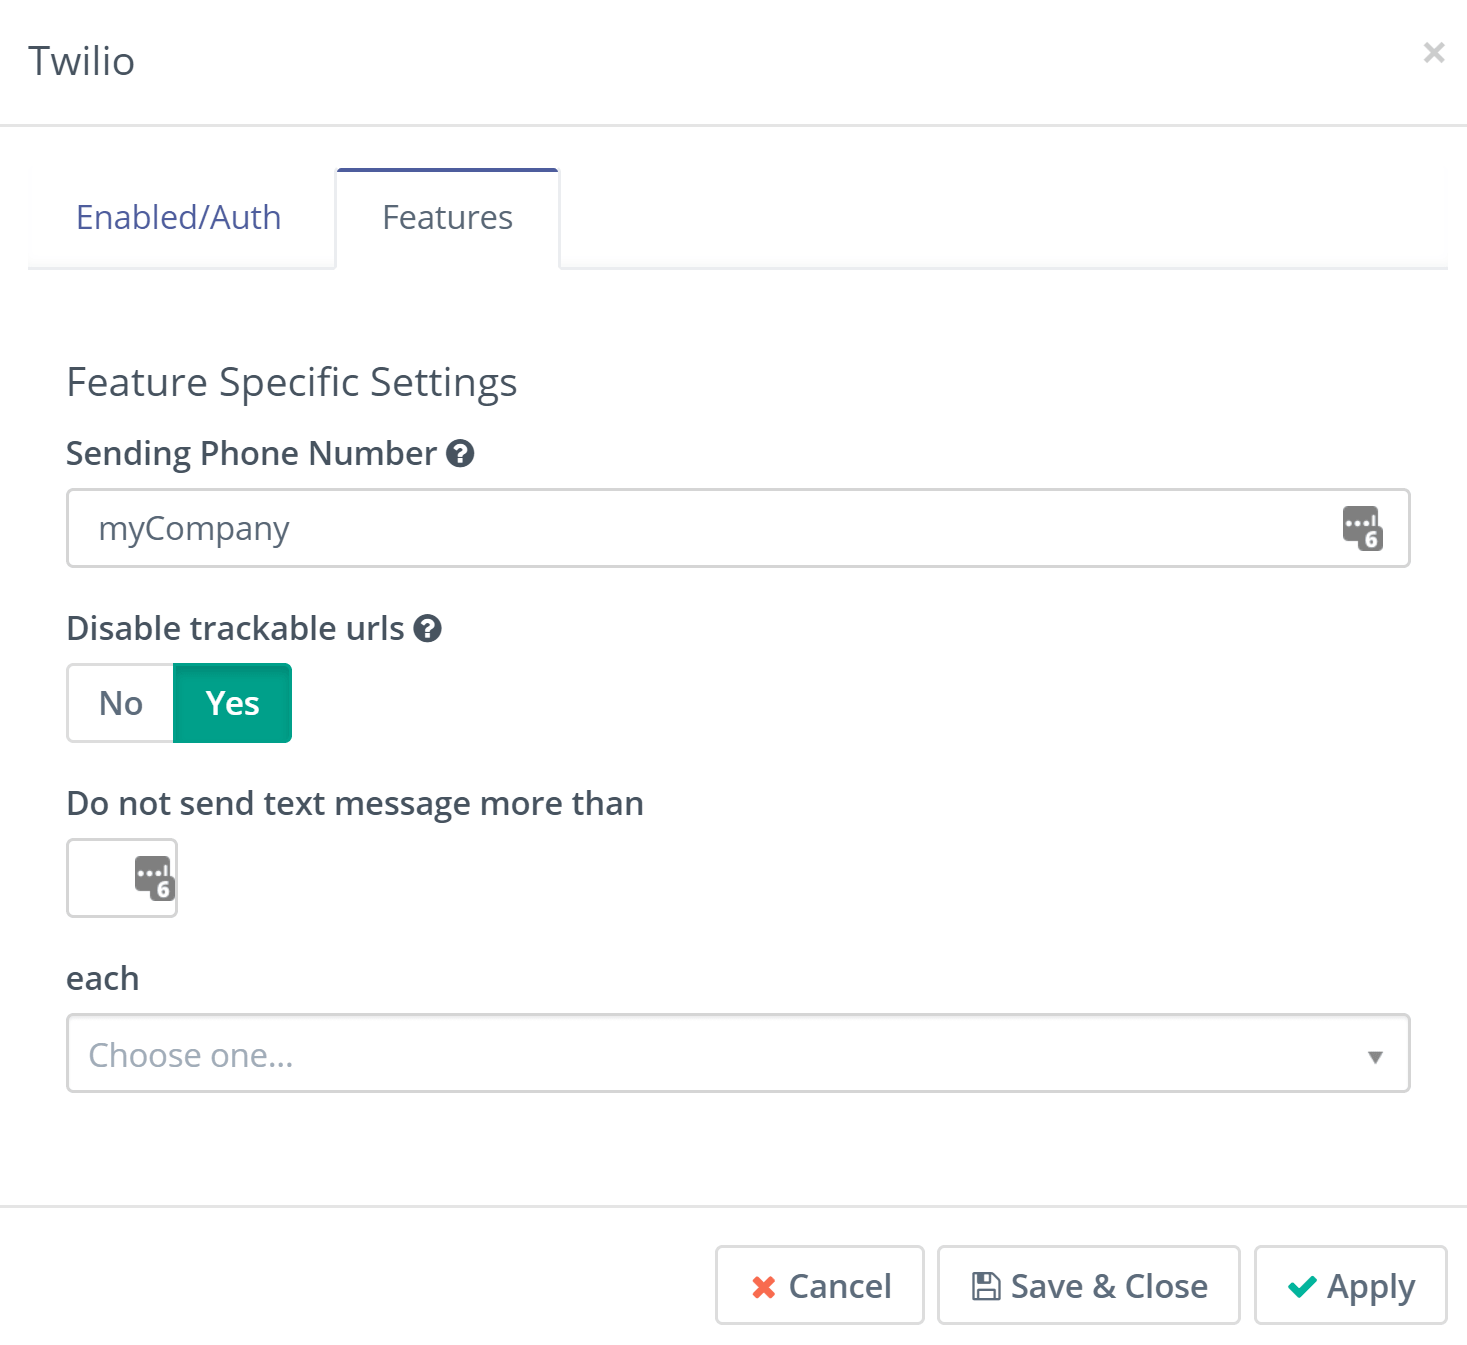Screen dimensions: 1467x1345
Task: Click the password manager icon in the message limit box
Action: click(x=154, y=878)
